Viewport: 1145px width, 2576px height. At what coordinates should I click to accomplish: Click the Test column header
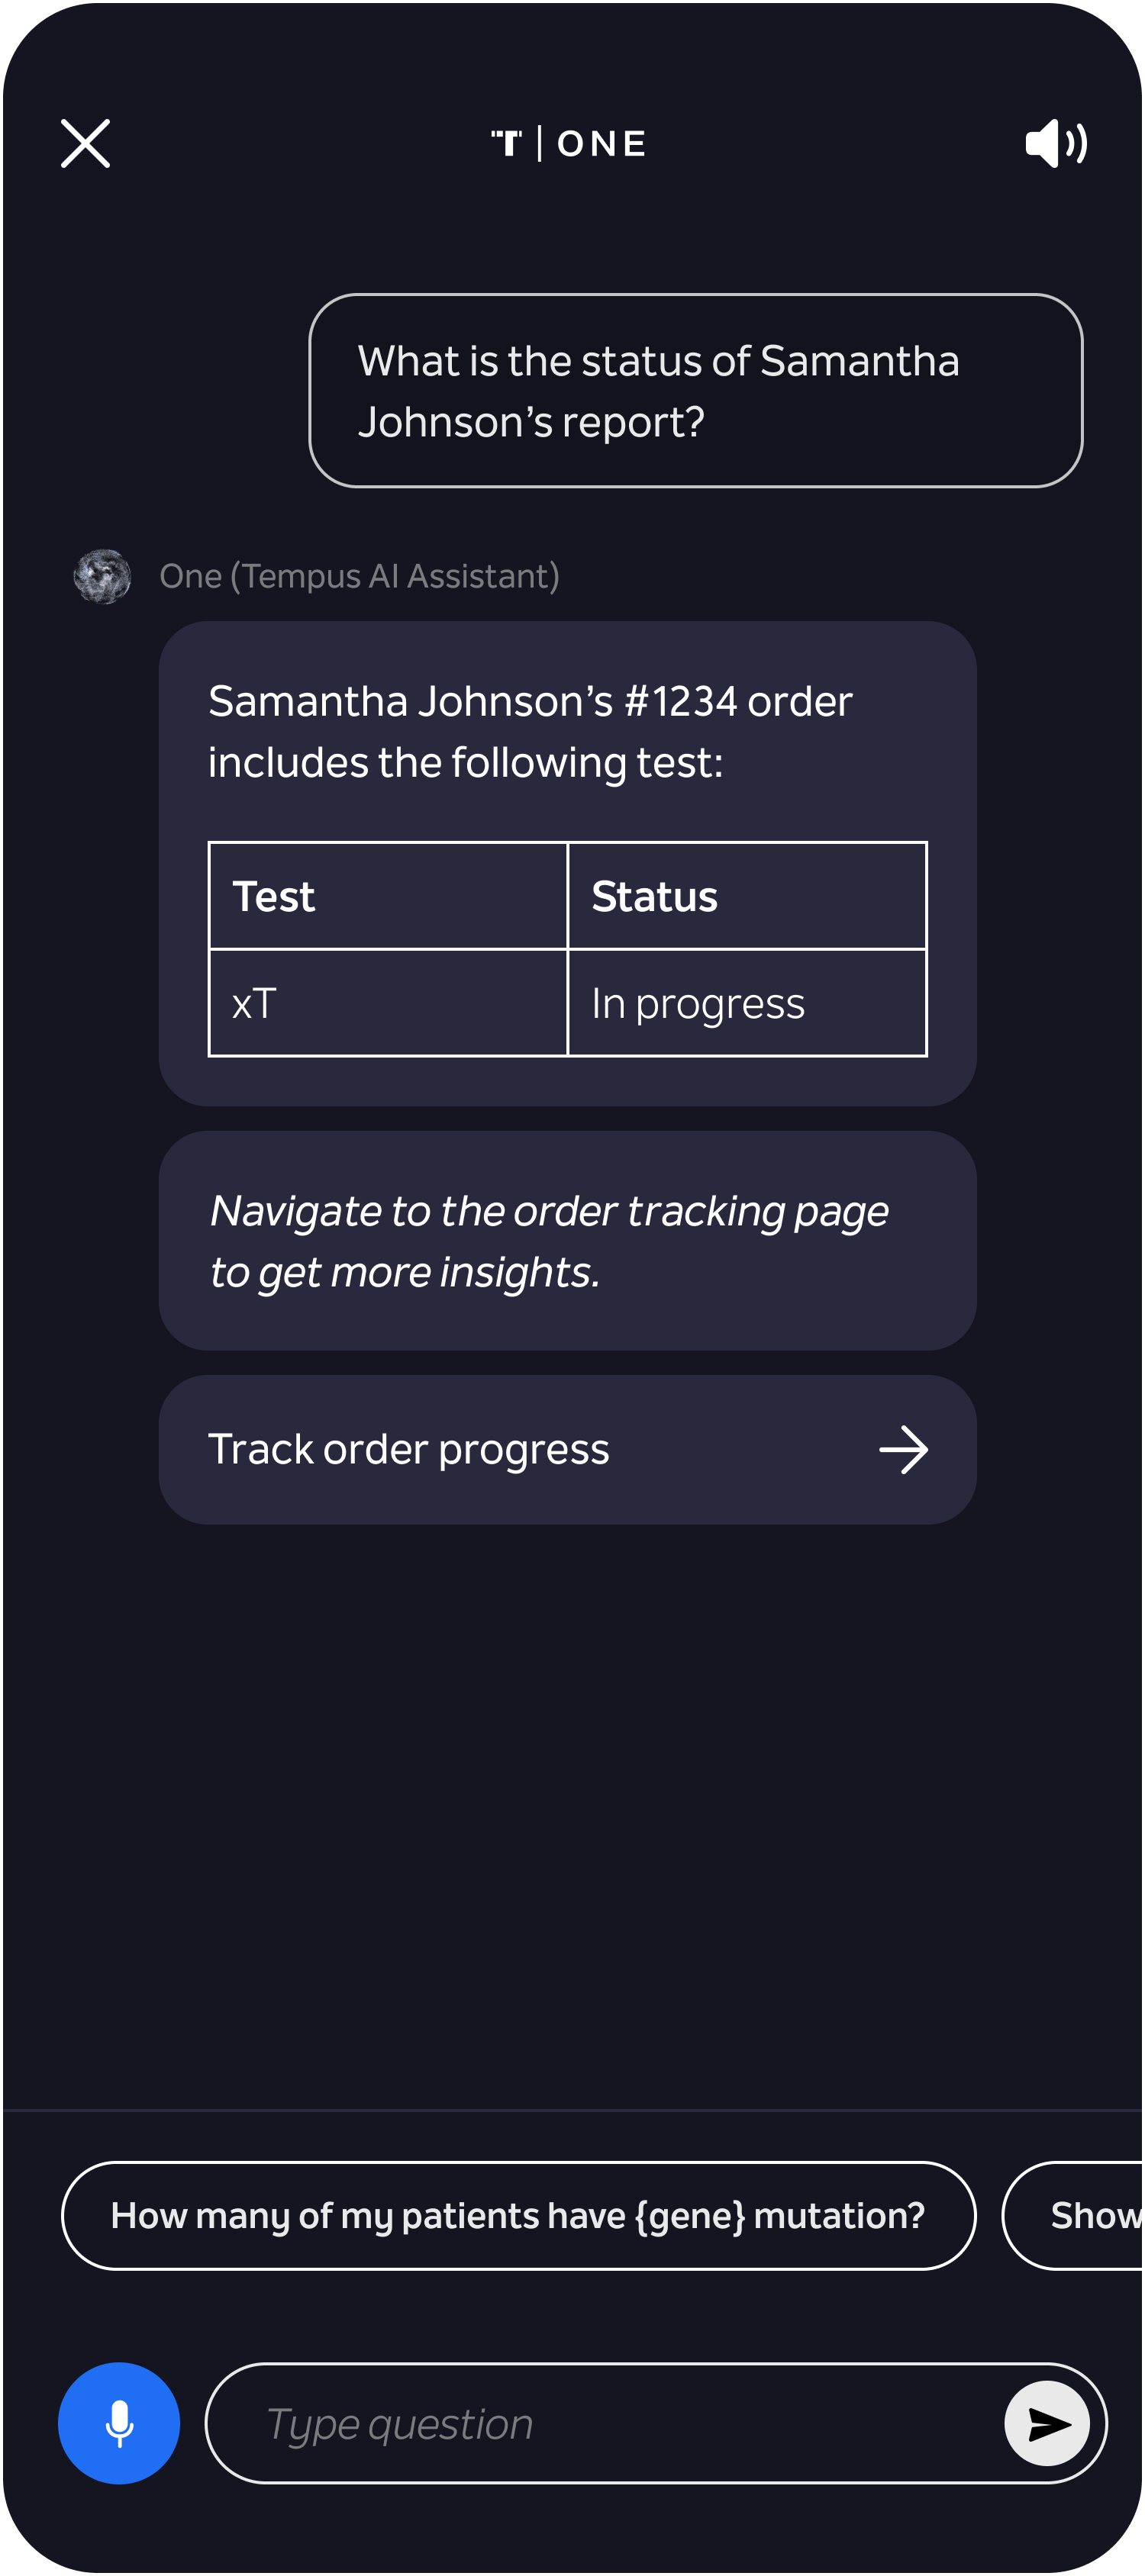tap(388, 896)
